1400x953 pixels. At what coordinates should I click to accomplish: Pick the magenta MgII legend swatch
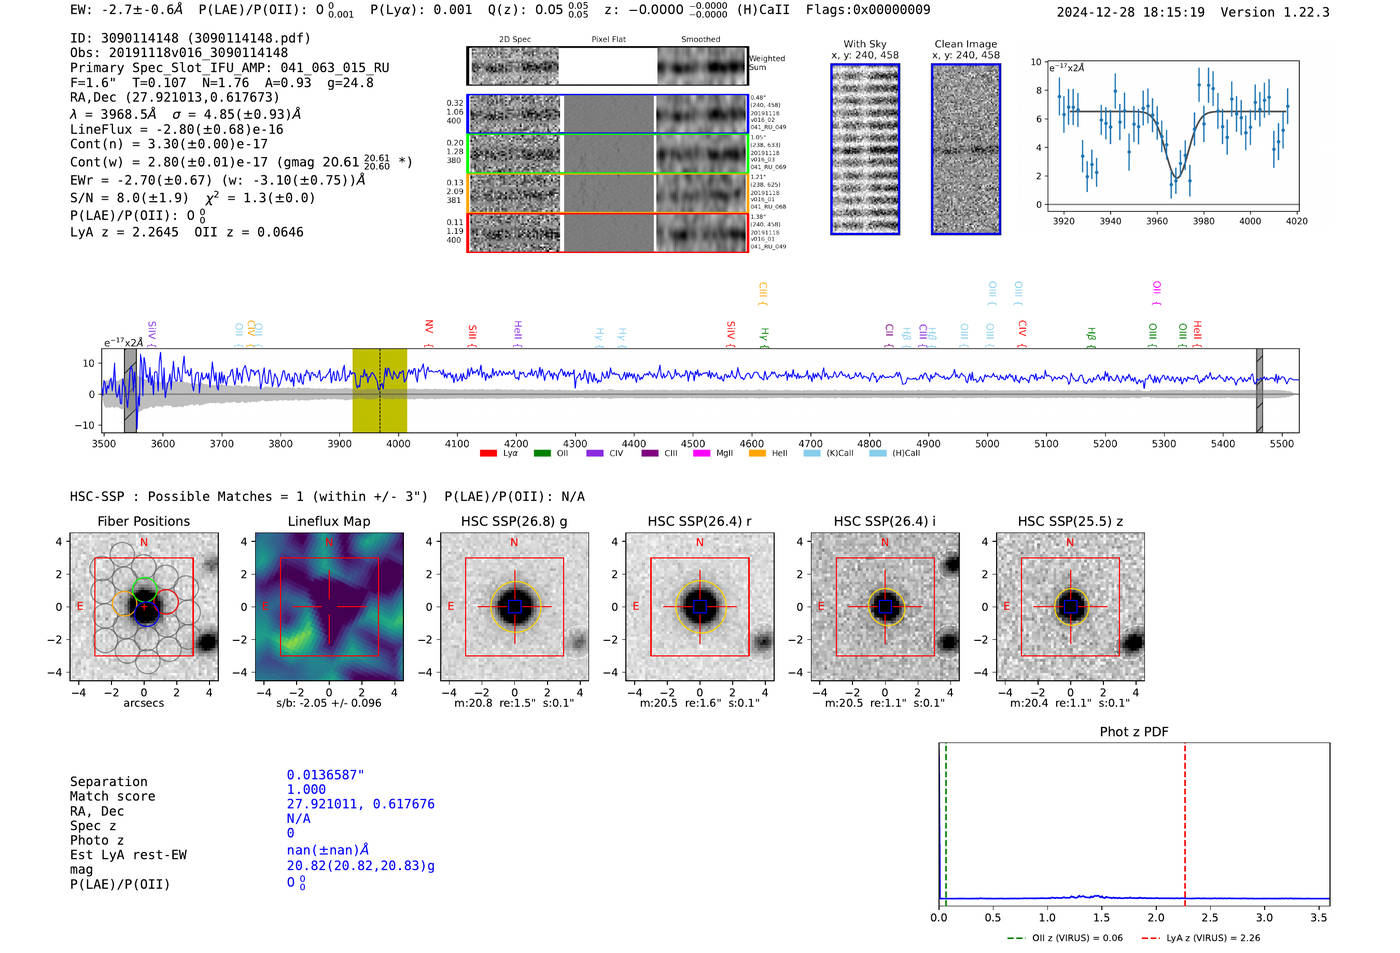pos(701,454)
